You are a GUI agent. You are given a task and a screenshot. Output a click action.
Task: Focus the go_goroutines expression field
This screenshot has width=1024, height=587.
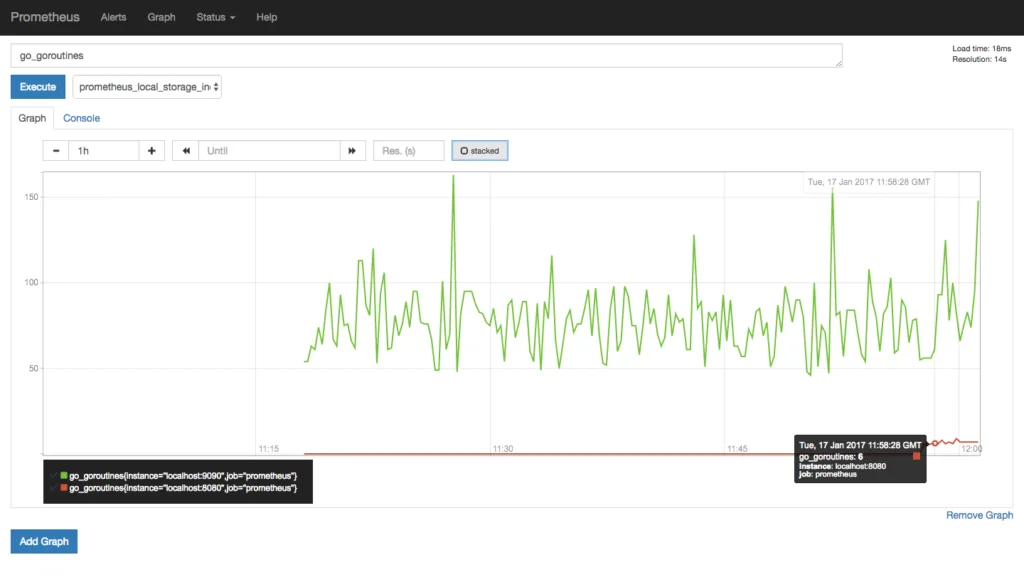pos(426,56)
